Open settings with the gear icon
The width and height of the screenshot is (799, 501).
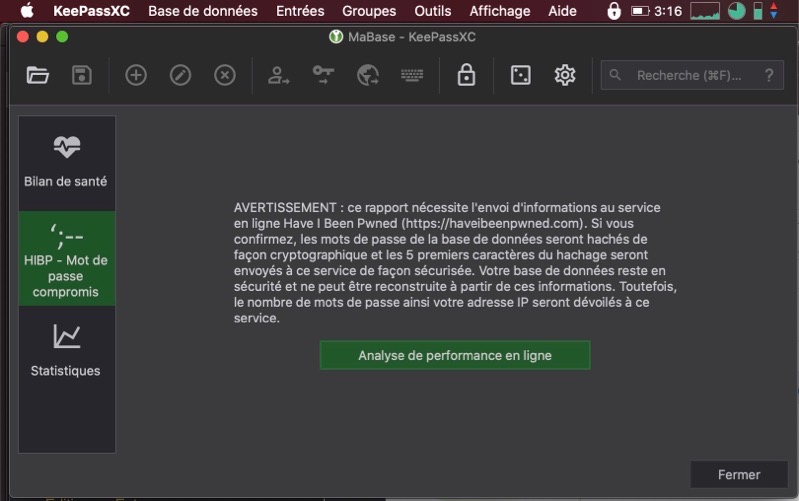pos(565,75)
